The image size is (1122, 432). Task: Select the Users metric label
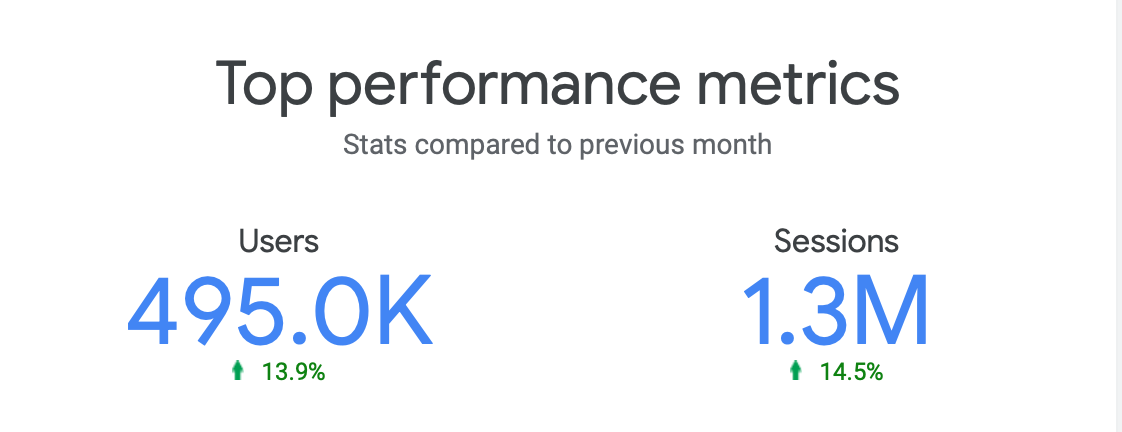279,242
